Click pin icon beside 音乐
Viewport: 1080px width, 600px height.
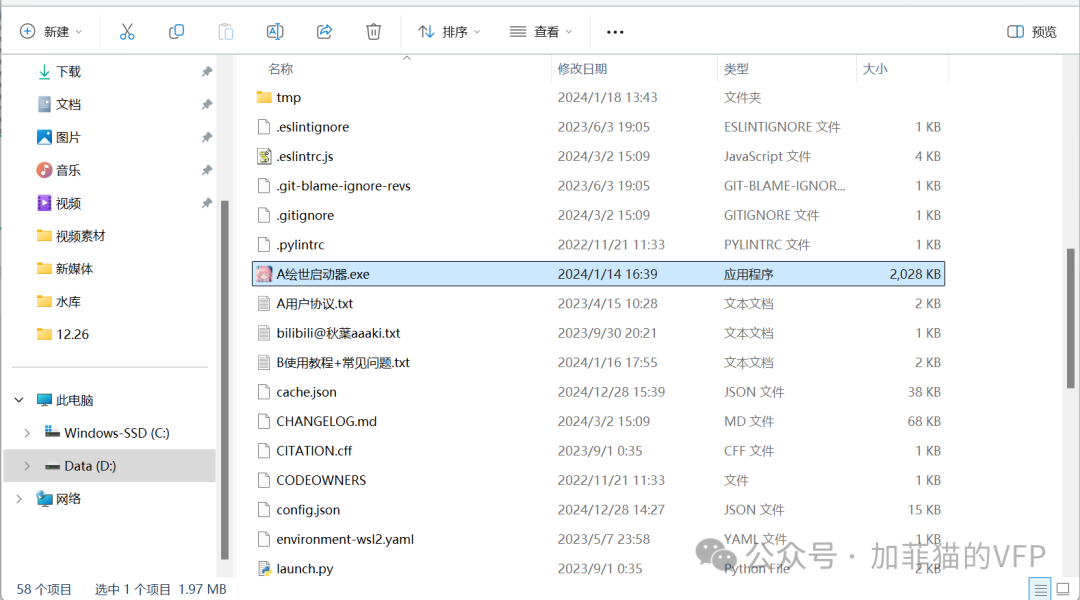207,170
